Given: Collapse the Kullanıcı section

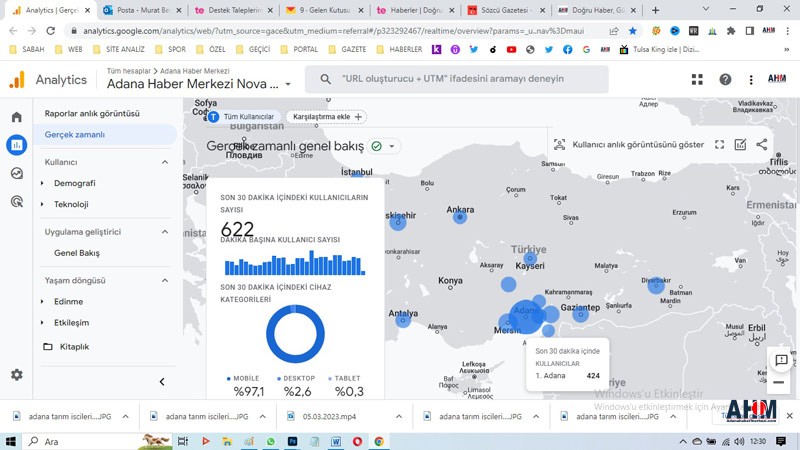Looking at the screenshot, I should (165, 162).
